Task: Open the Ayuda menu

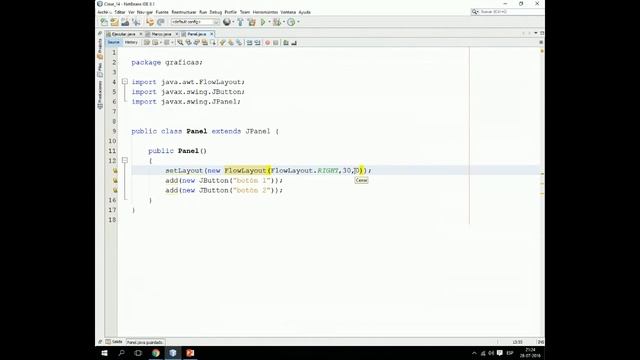Action: click(x=304, y=12)
